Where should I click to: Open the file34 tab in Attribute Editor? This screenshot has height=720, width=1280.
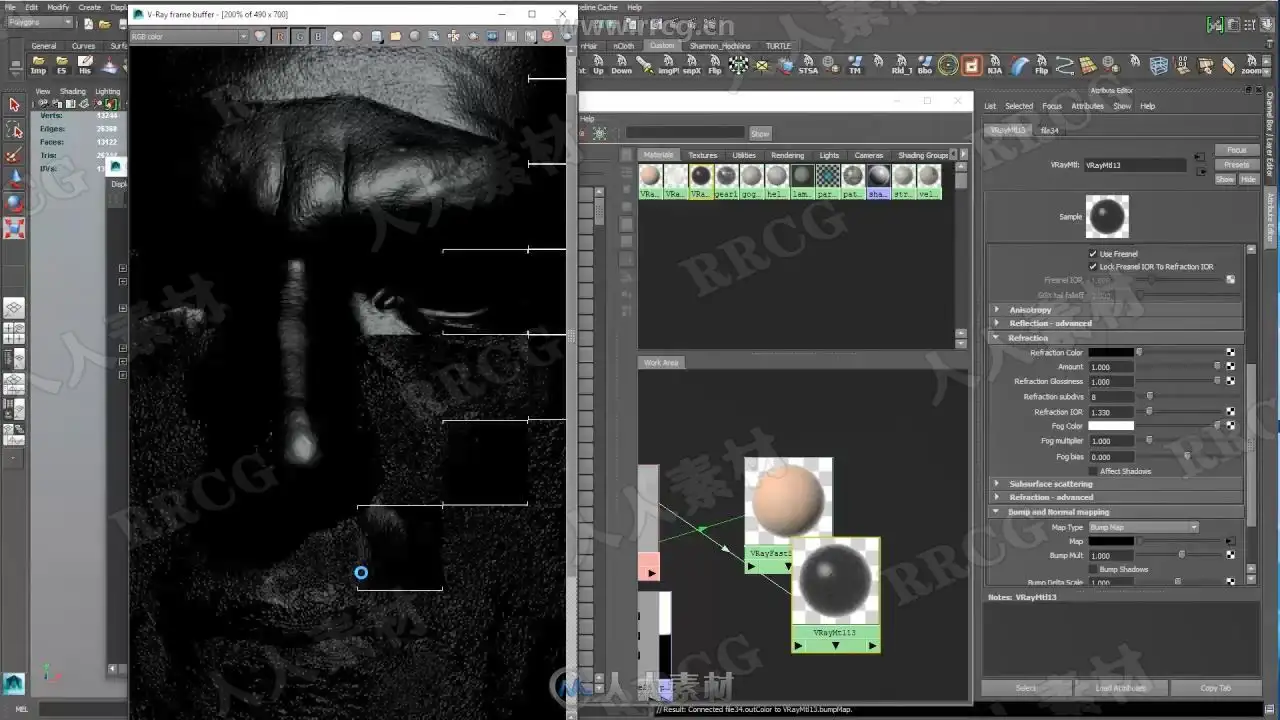coord(1049,130)
